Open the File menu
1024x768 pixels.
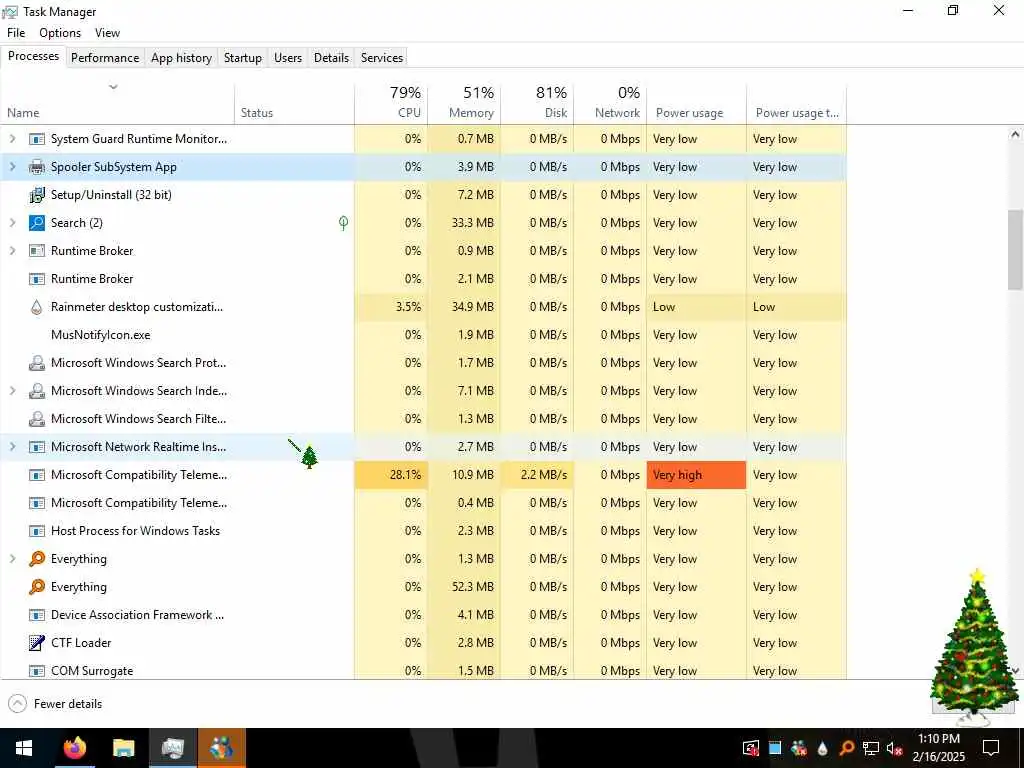click(16, 33)
